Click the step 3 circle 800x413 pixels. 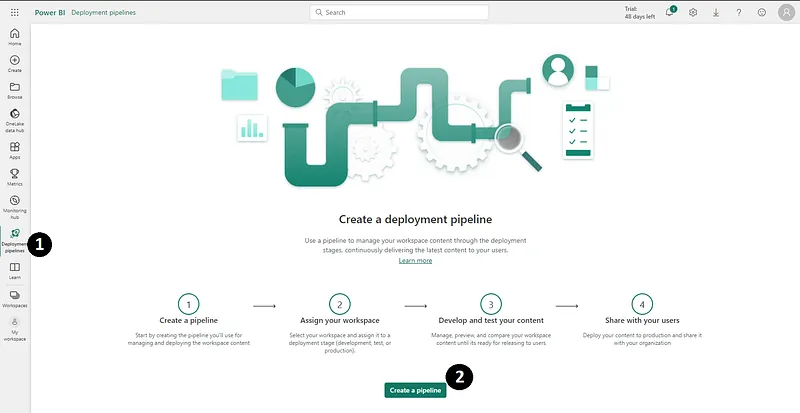coord(491,304)
